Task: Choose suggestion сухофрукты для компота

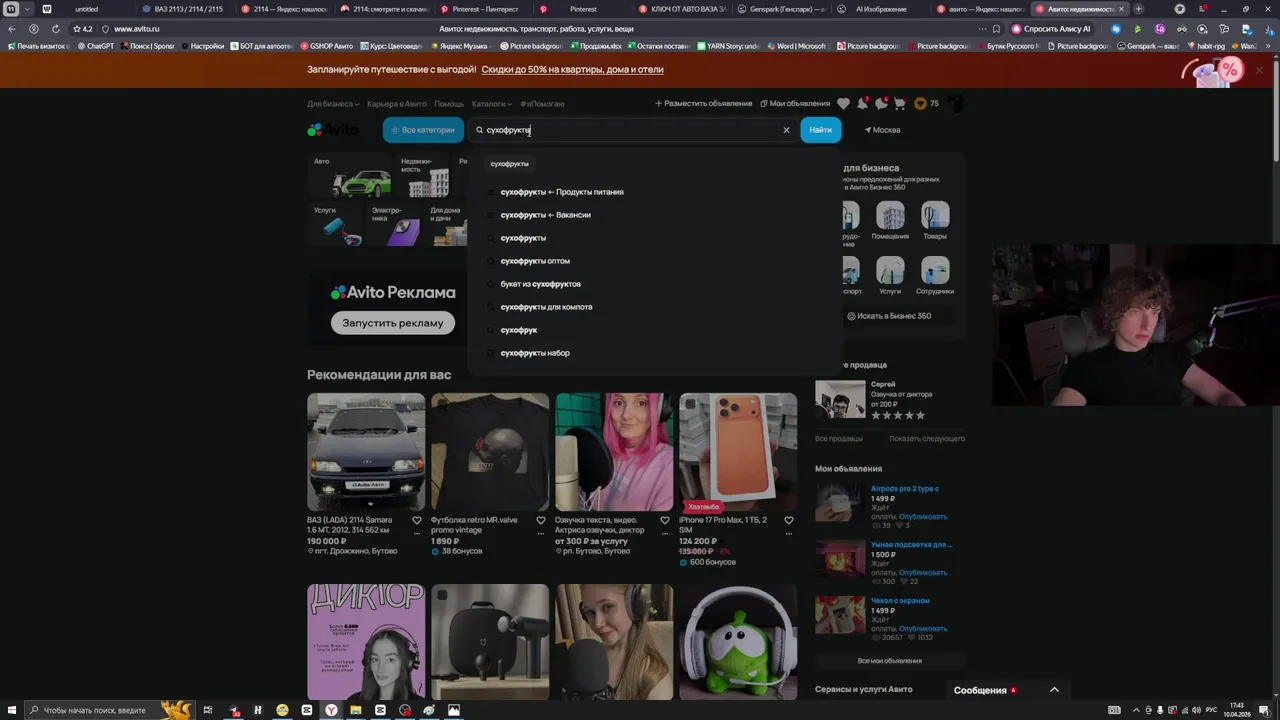Action: [x=547, y=307]
